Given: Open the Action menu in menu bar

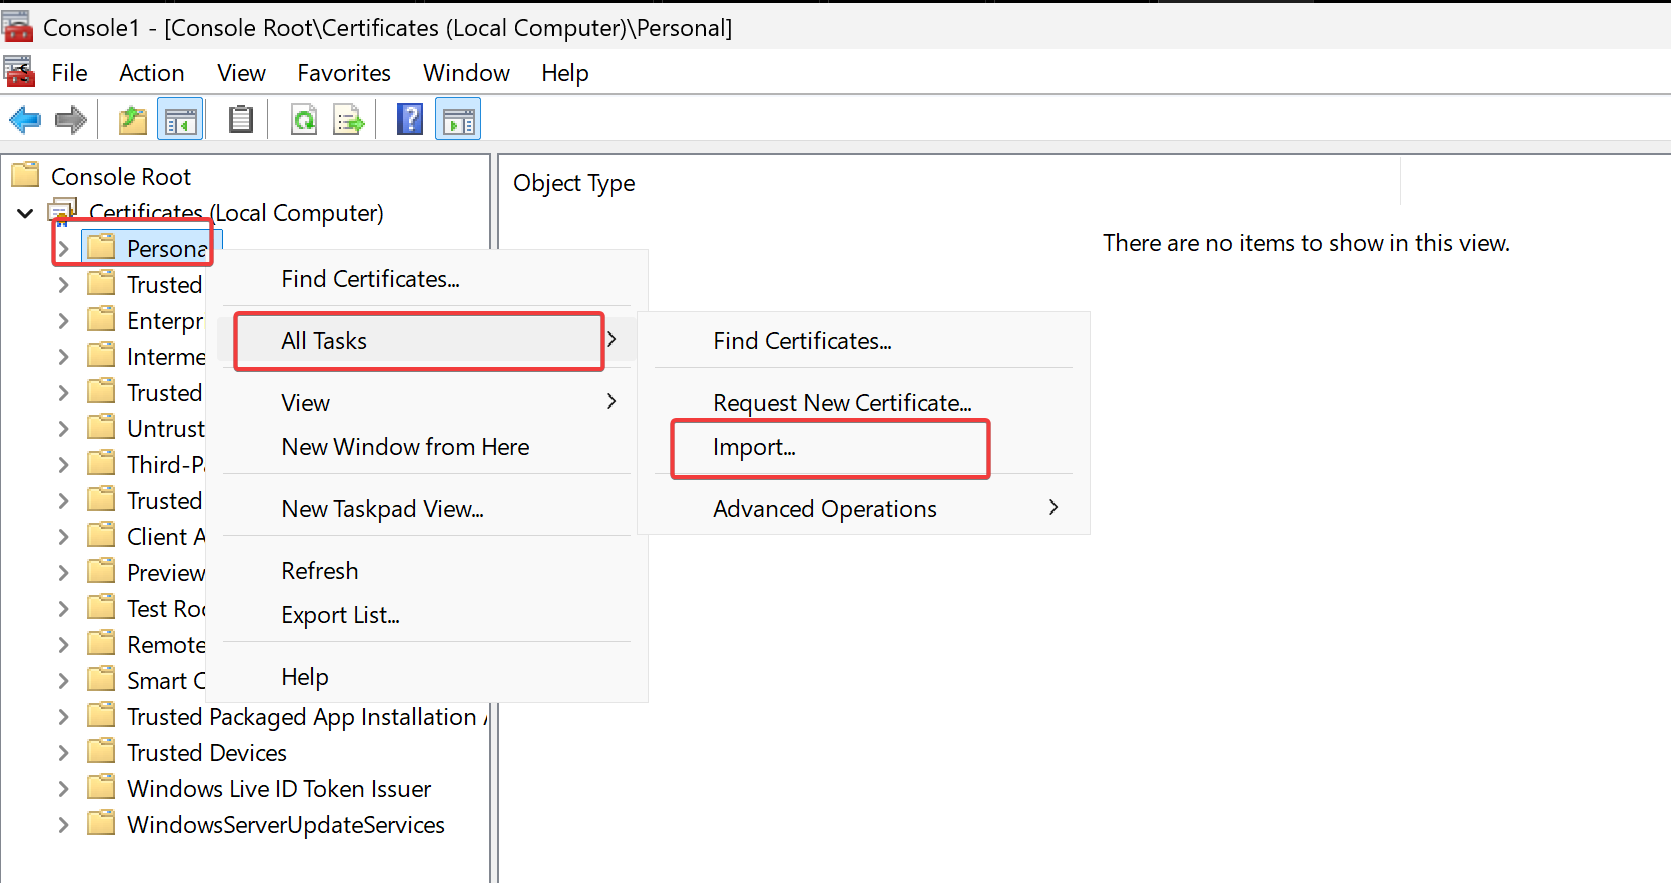Looking at the screenshot, I should tap(151, 73).
